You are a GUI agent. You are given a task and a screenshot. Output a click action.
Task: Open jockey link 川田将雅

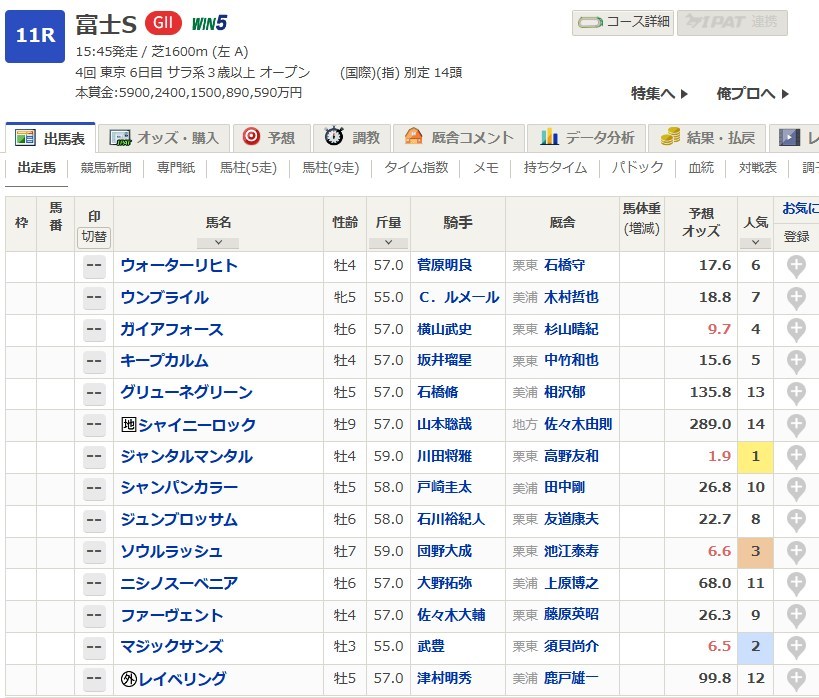coord(444,456)
